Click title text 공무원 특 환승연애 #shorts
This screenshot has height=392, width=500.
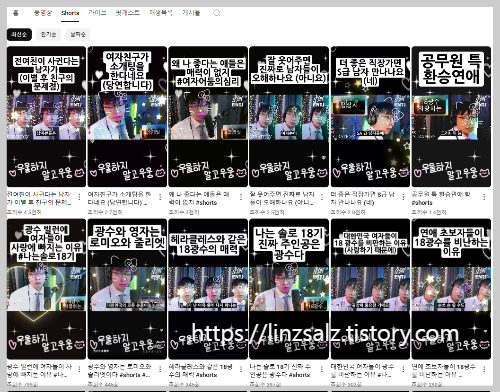coord(441,198)
